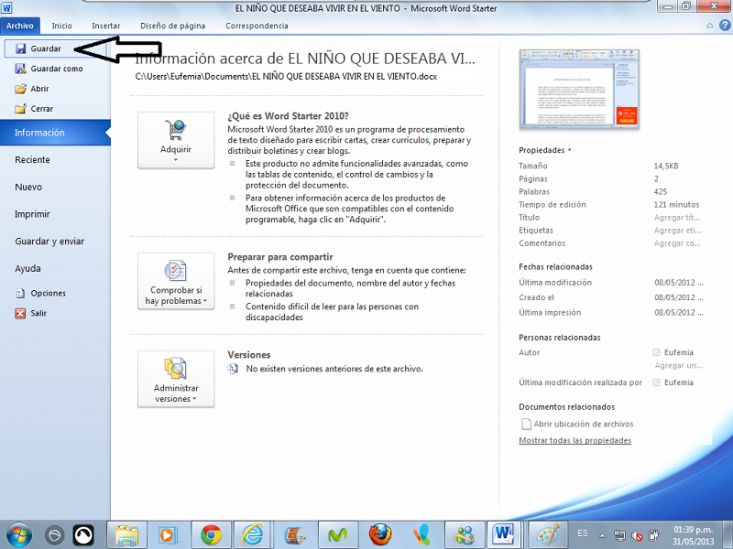Open Windows Explorer from the taskbar

coord(127,535)
